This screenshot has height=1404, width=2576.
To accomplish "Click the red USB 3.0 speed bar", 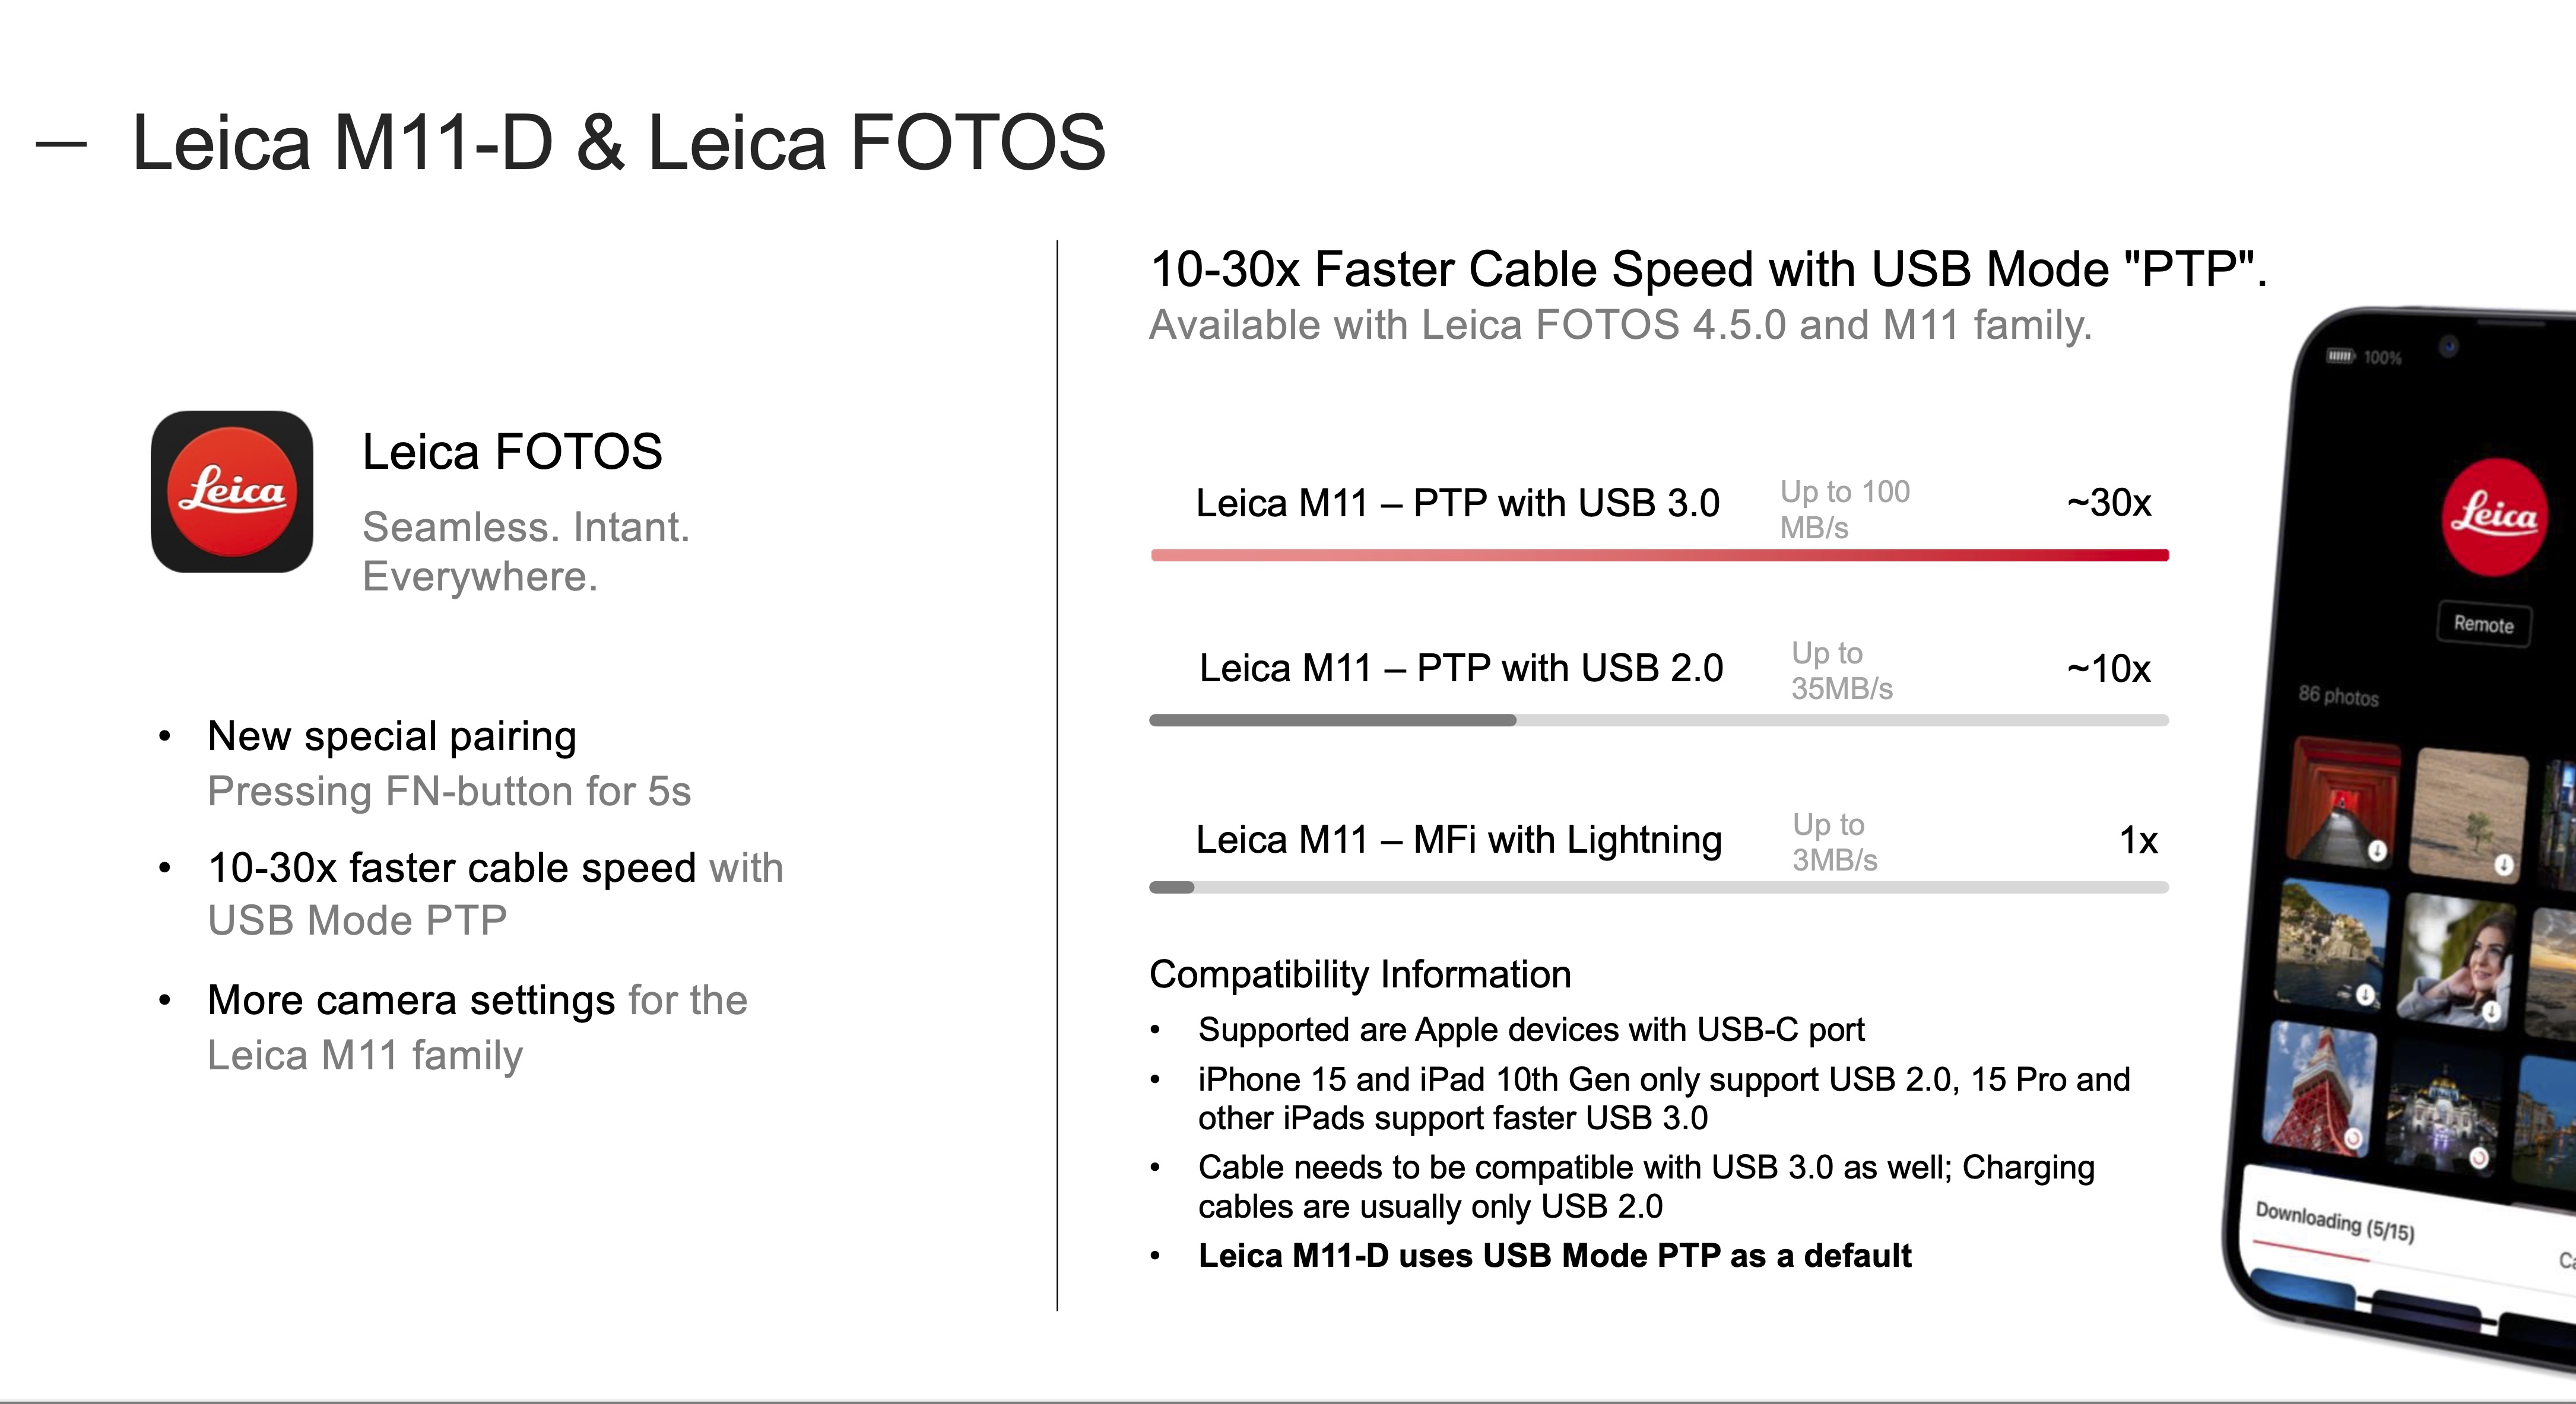I will click(x=1659, y=555).
